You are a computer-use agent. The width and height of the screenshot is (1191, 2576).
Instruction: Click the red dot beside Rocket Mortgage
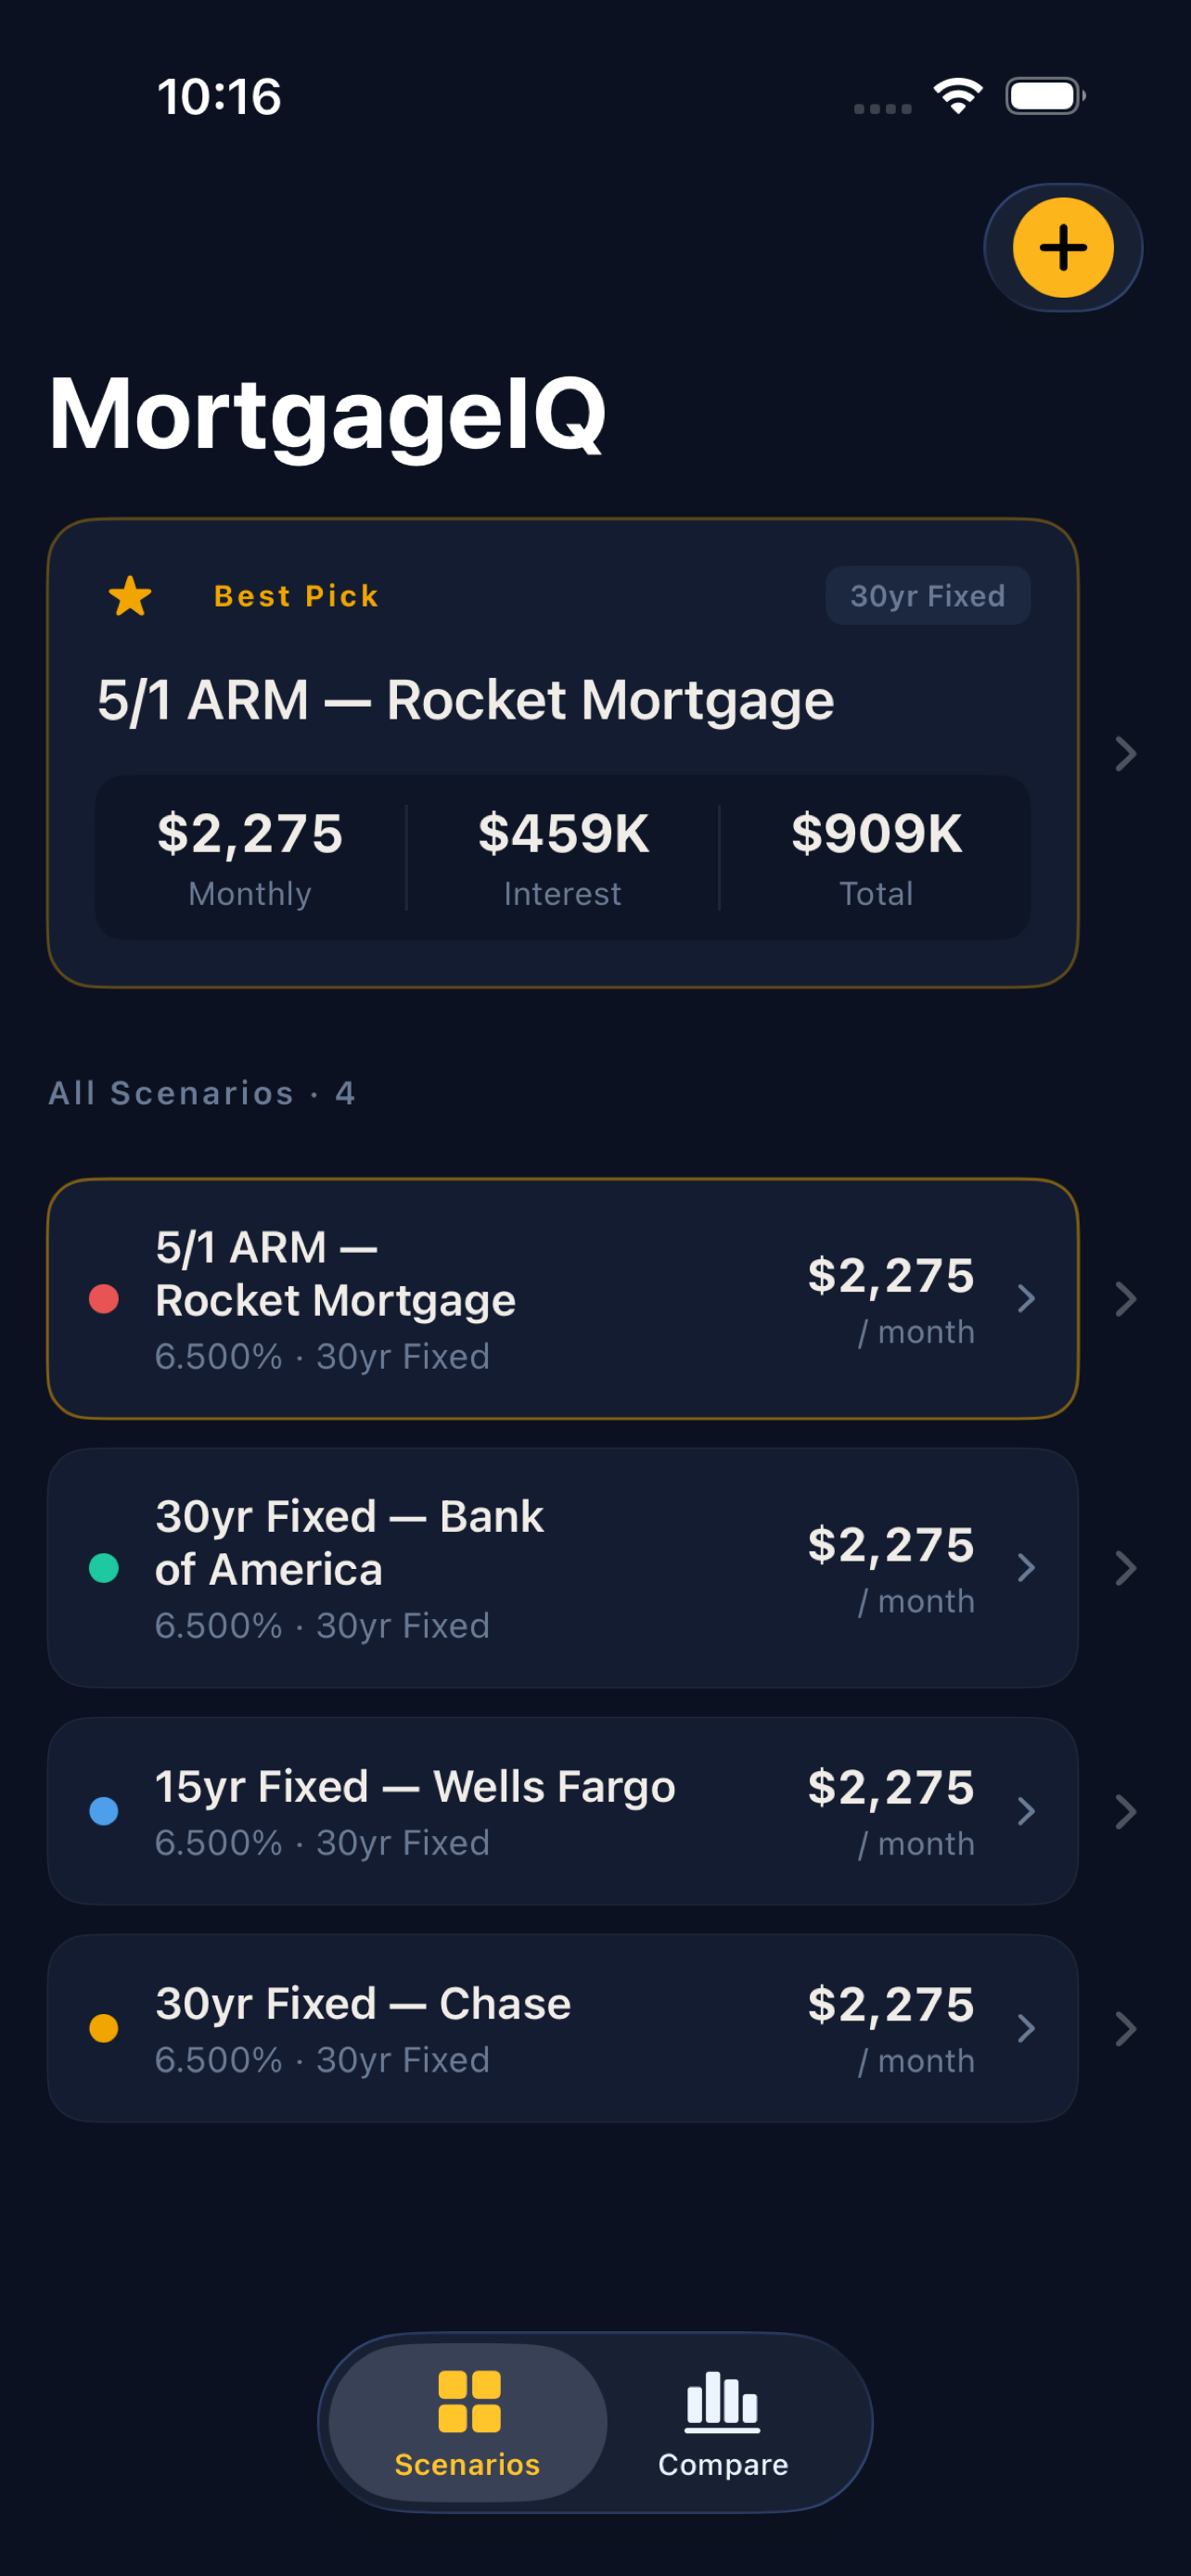coord(104,1299)
